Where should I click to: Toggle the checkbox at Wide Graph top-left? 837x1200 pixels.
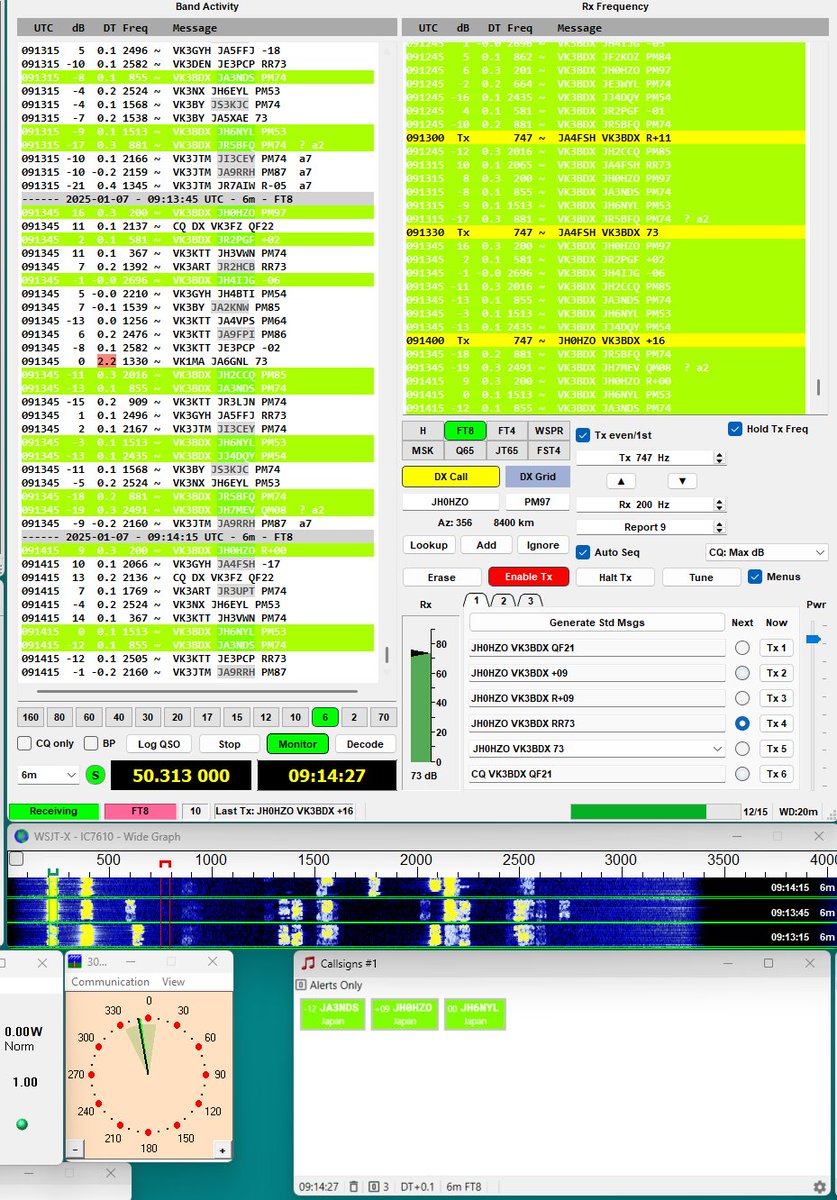(x=15, y=859)
